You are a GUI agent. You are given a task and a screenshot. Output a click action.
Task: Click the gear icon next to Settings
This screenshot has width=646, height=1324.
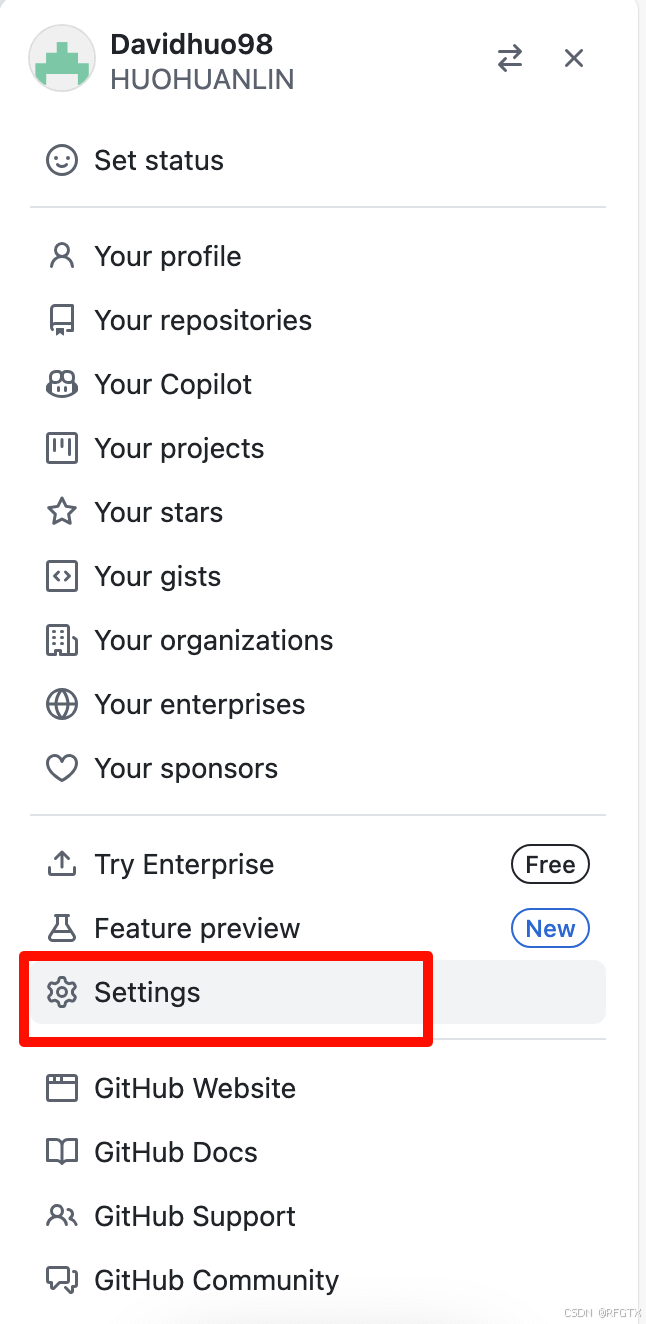(x=62, y=993)
